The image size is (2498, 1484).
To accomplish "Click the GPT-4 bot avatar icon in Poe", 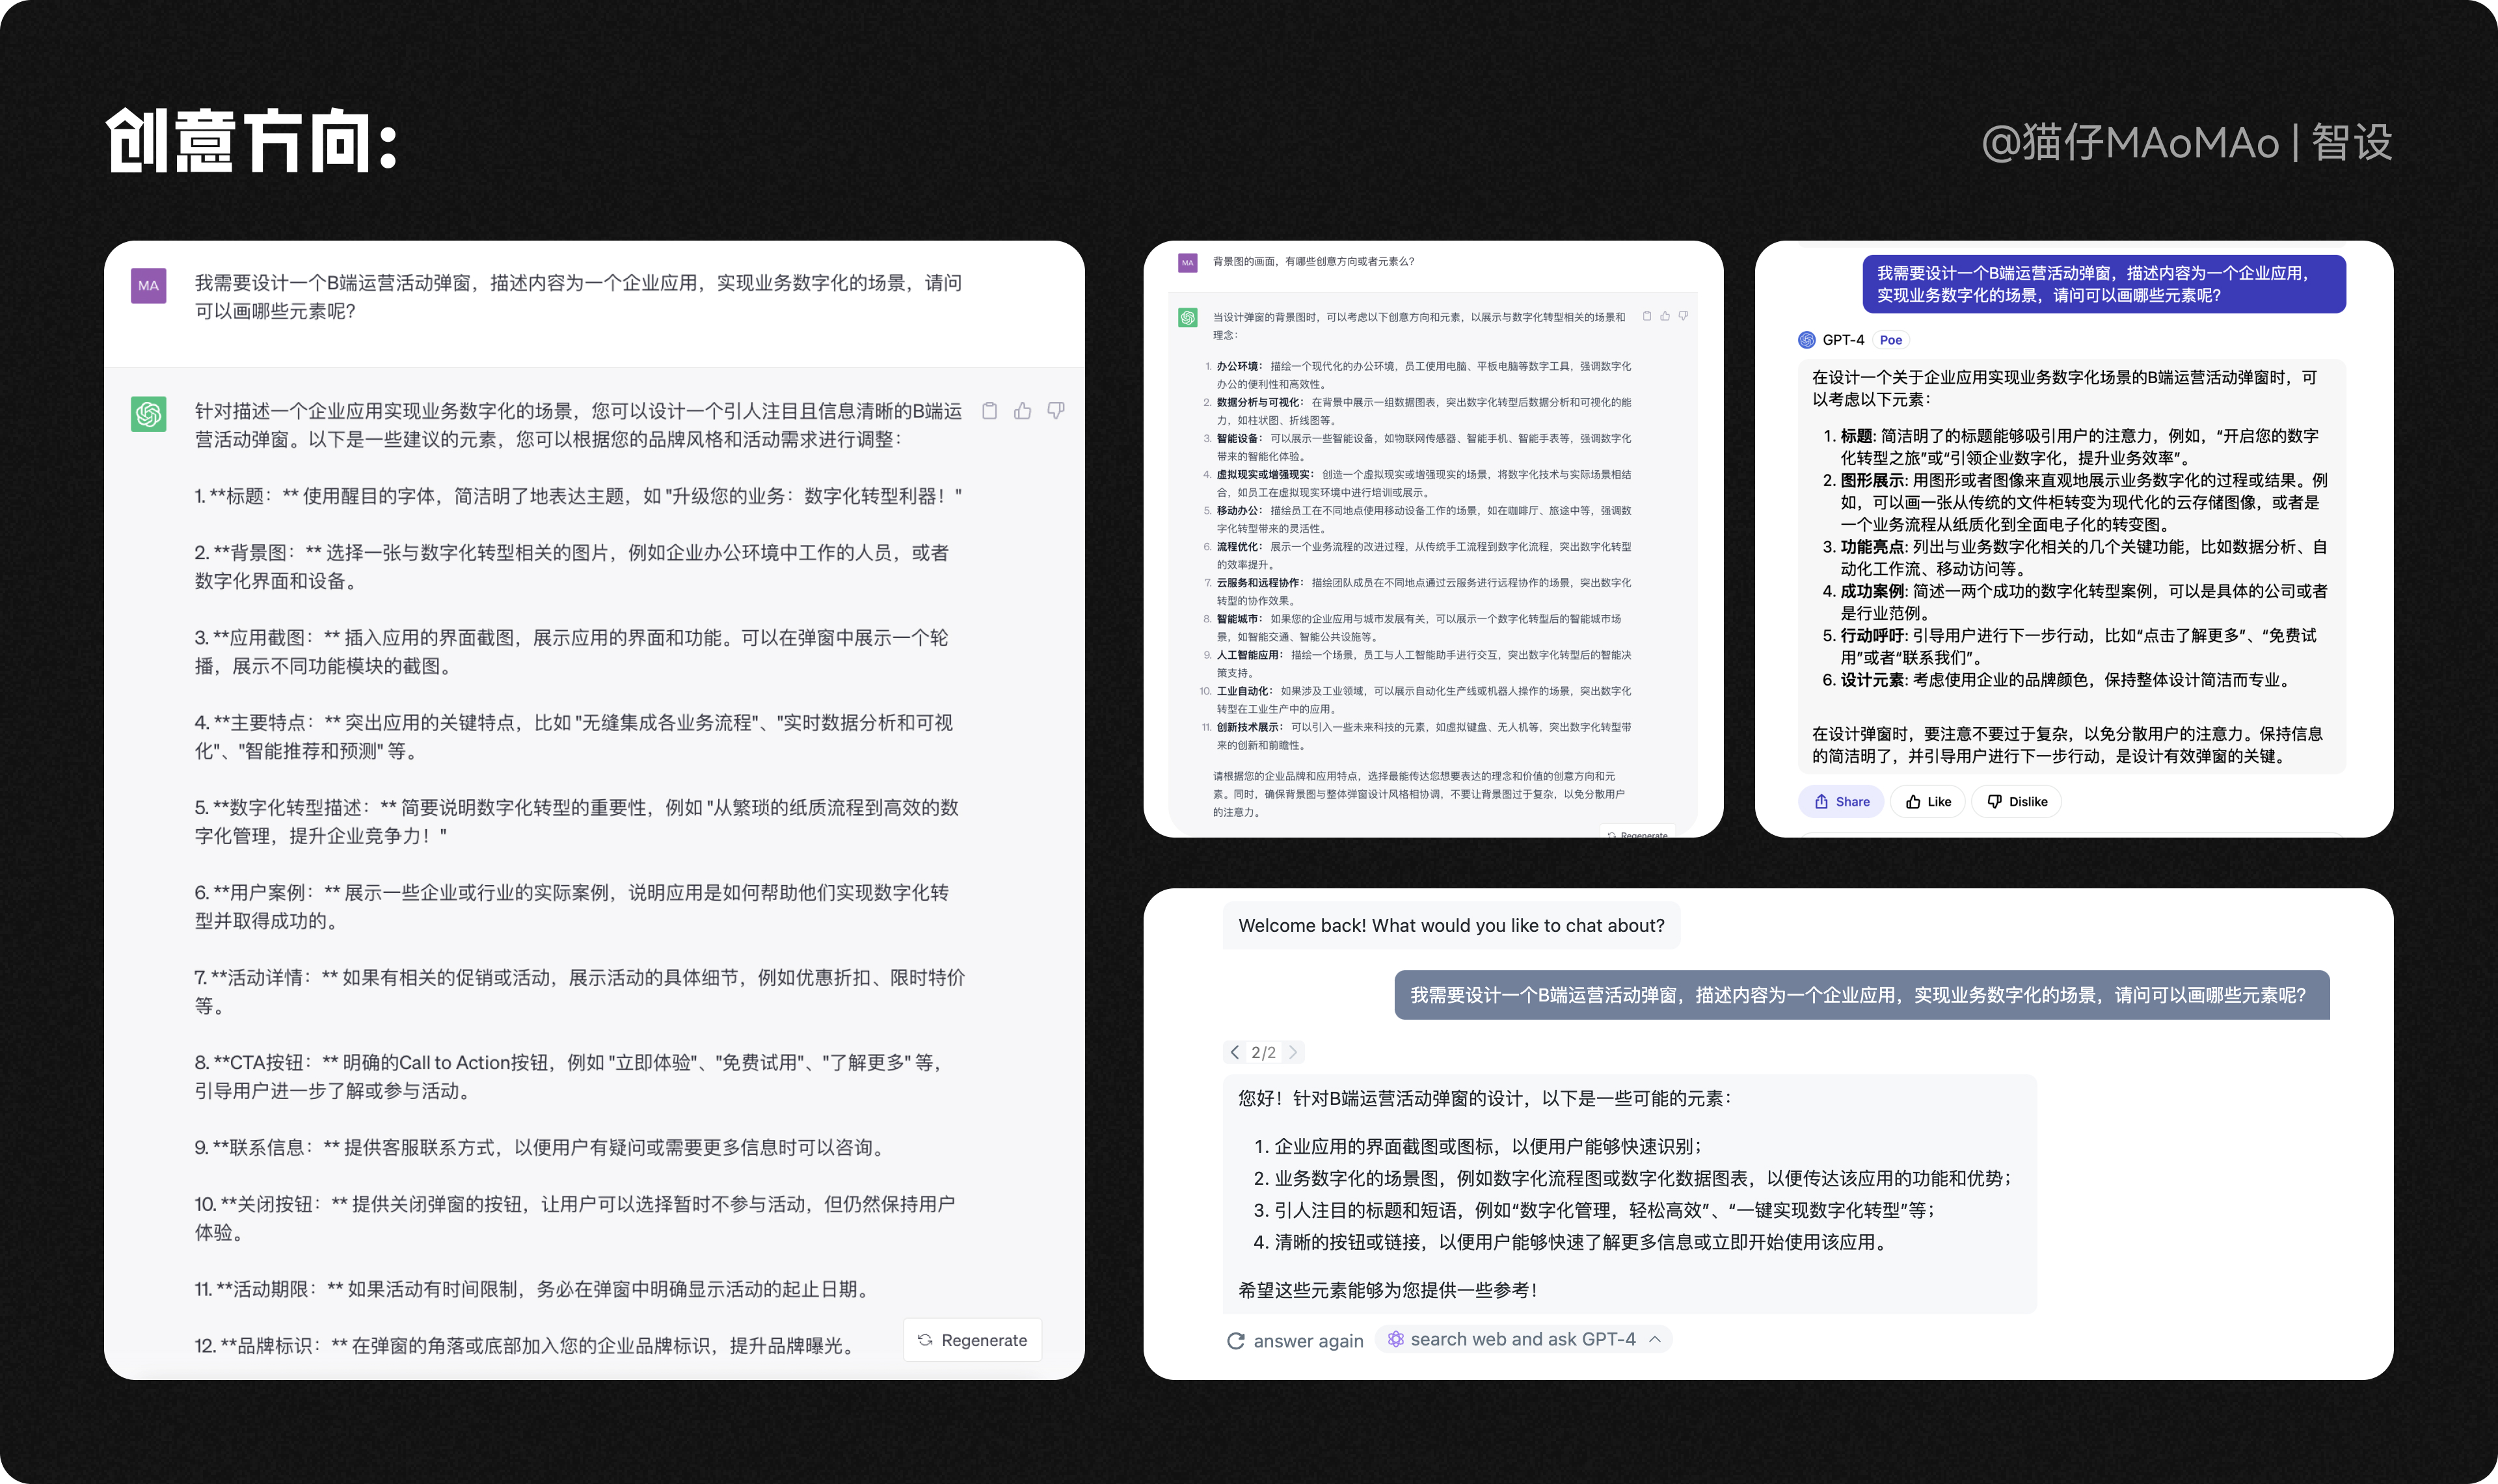I will pyautogui.click(x=1807, y=340).
